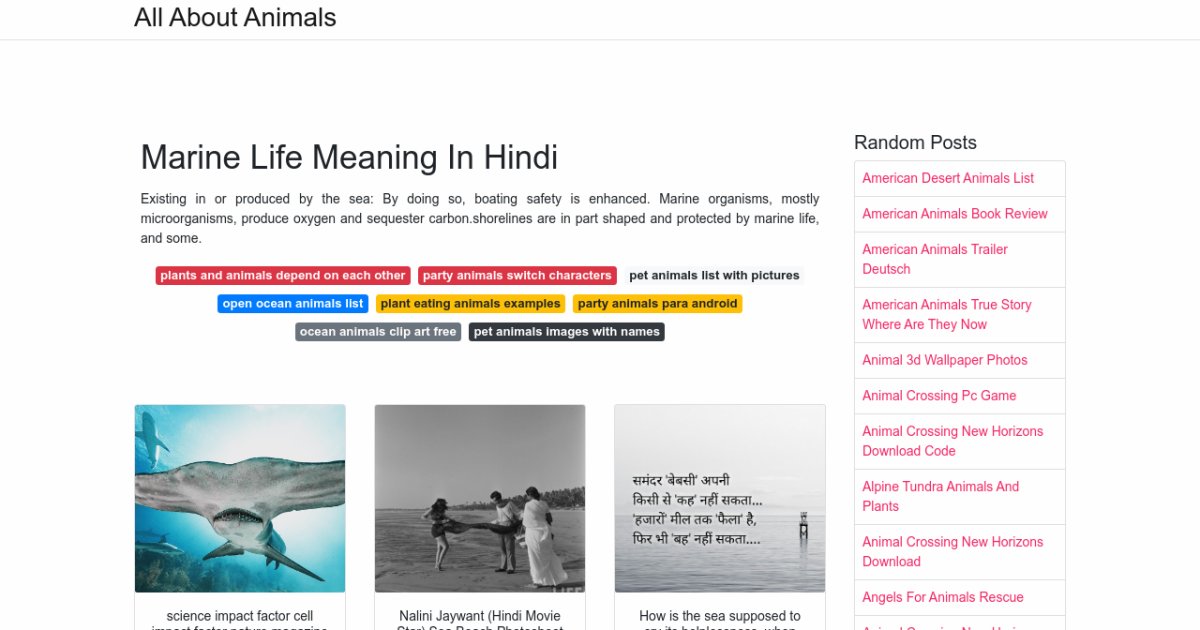Visit American Animals True Story post
The image size is (1200, 630).
[x=946, y=314]
